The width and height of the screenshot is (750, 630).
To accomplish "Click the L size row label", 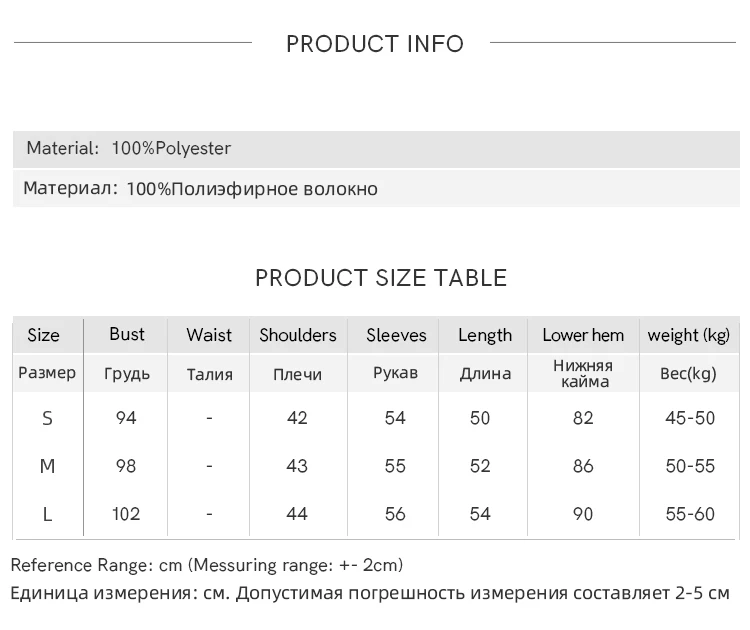I will 47,515.
